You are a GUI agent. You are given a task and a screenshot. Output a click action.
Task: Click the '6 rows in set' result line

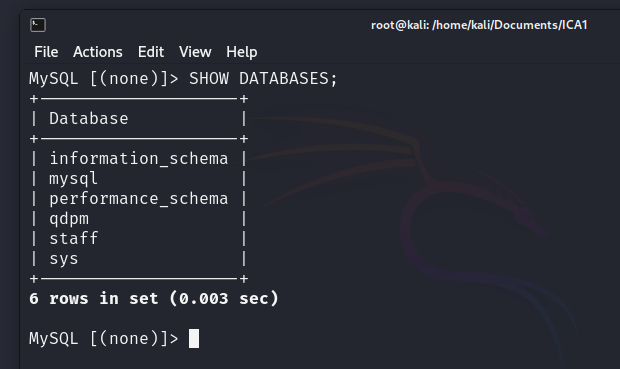click(154, 299)
